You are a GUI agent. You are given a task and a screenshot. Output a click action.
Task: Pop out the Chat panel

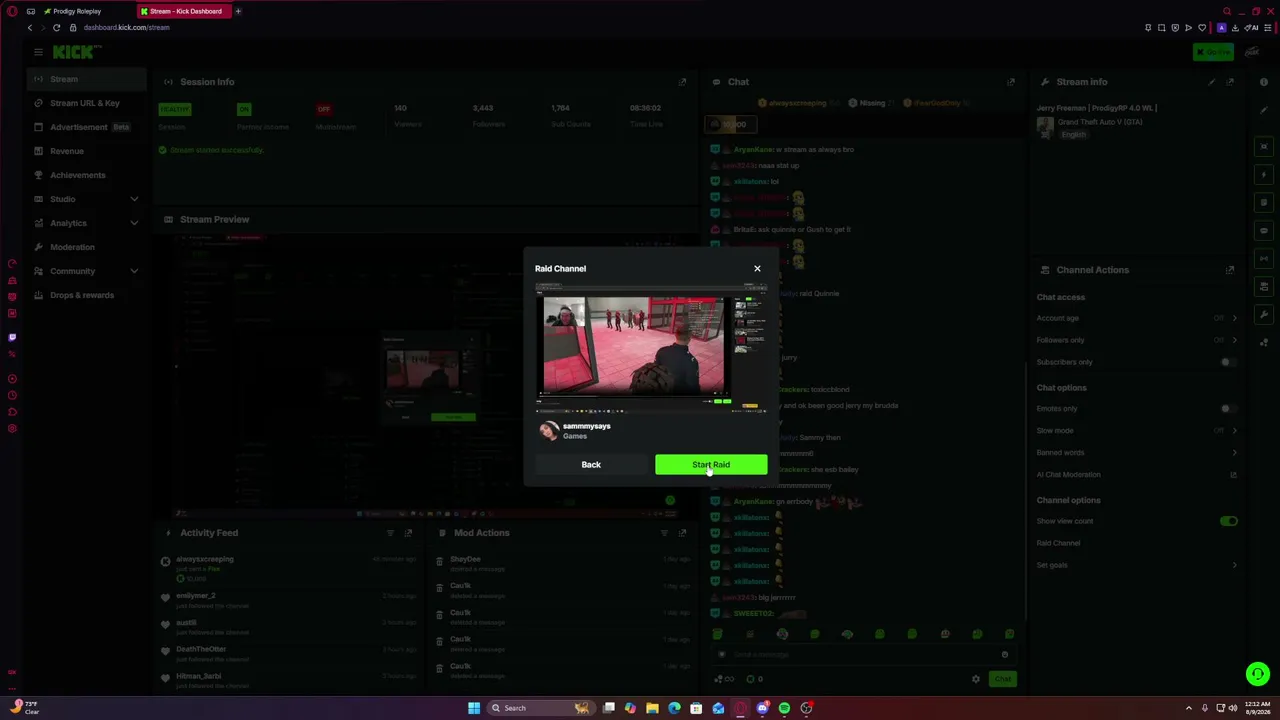[x=1011, y=82]
